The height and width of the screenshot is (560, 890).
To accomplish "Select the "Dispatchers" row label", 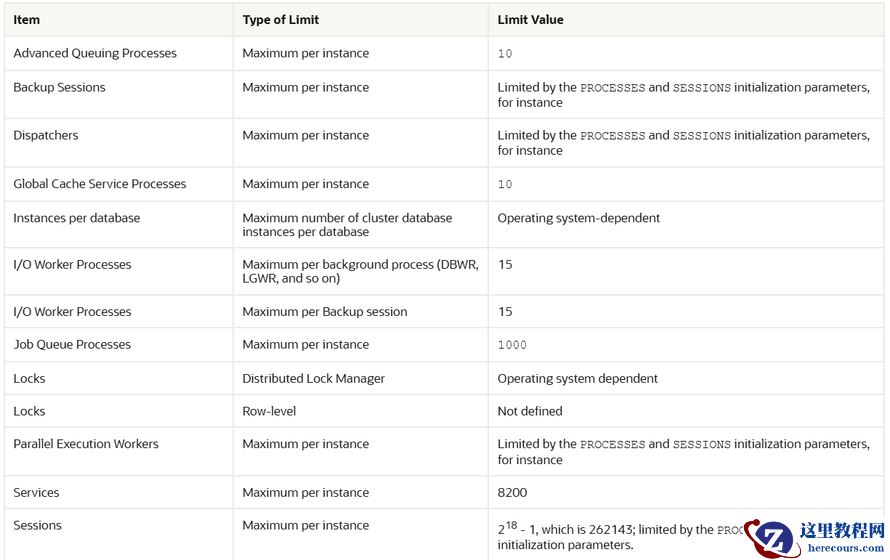I will pos(45,136).
